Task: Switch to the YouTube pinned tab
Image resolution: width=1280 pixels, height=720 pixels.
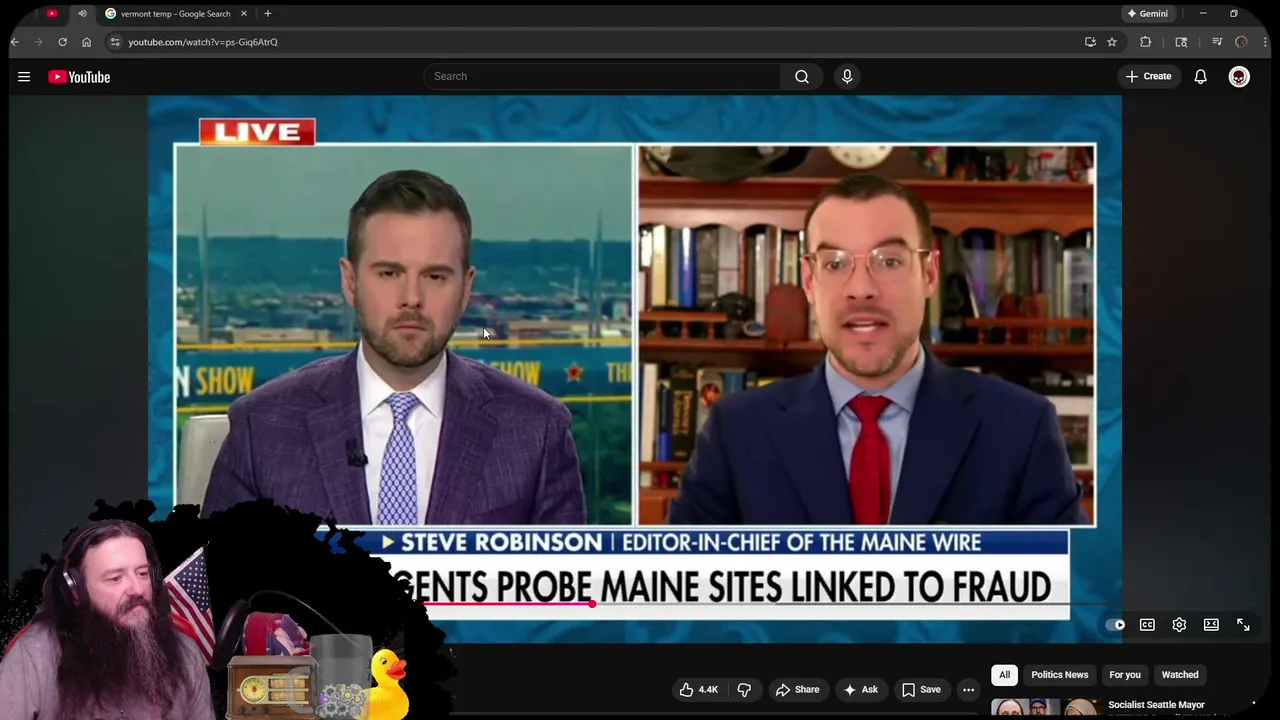Action: [x=52, y=14]
